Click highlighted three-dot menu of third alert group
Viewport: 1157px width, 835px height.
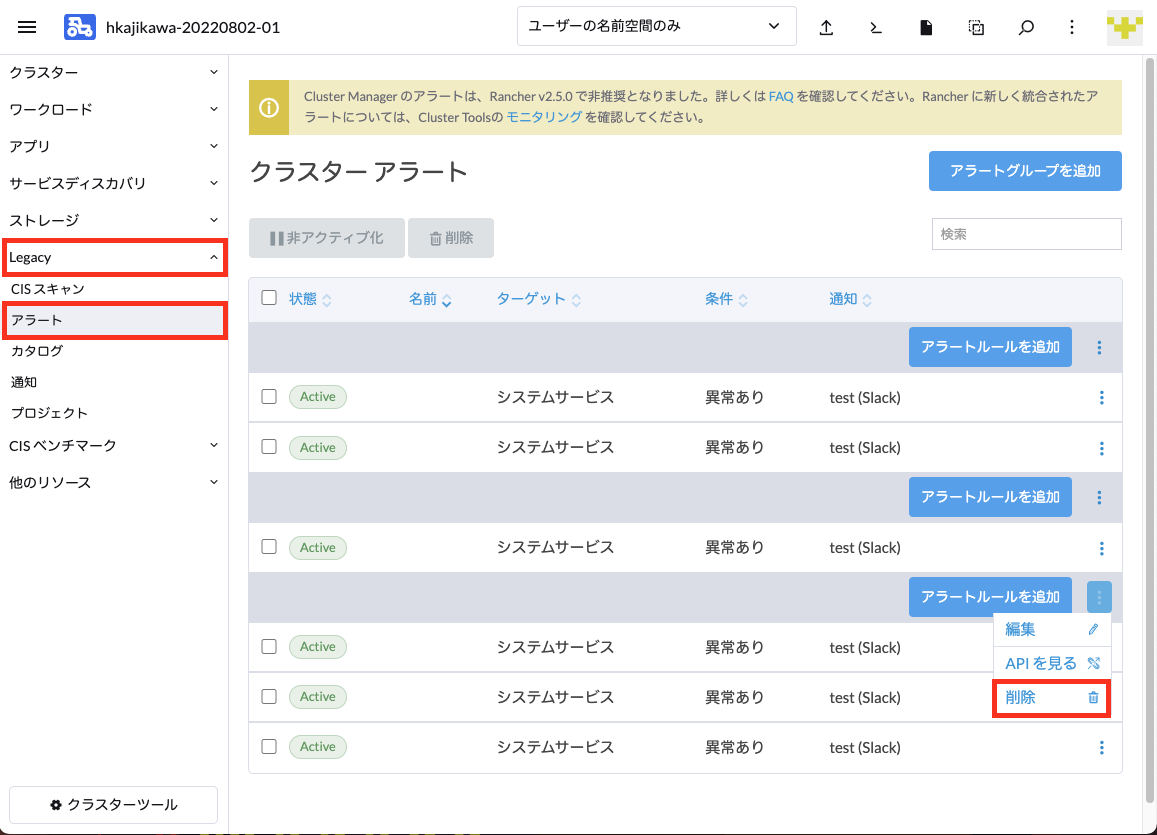coord(1099,597)
